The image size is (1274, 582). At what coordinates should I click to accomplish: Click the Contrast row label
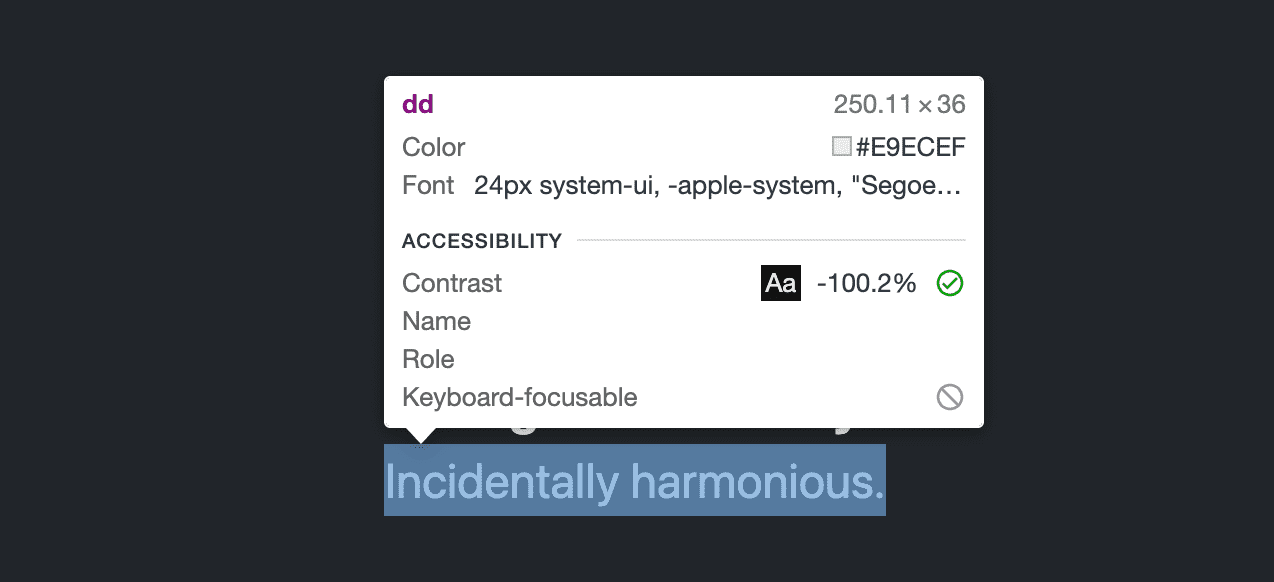point(451,283)
